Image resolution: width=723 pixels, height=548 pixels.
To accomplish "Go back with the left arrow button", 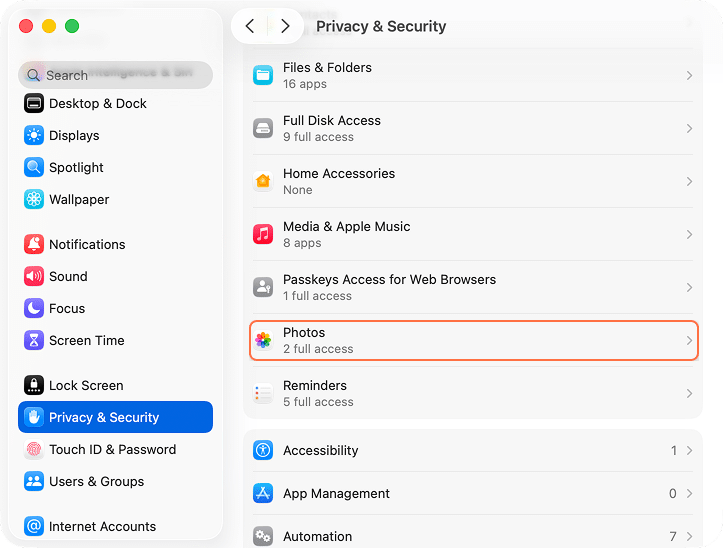I will tap(250, 26).
